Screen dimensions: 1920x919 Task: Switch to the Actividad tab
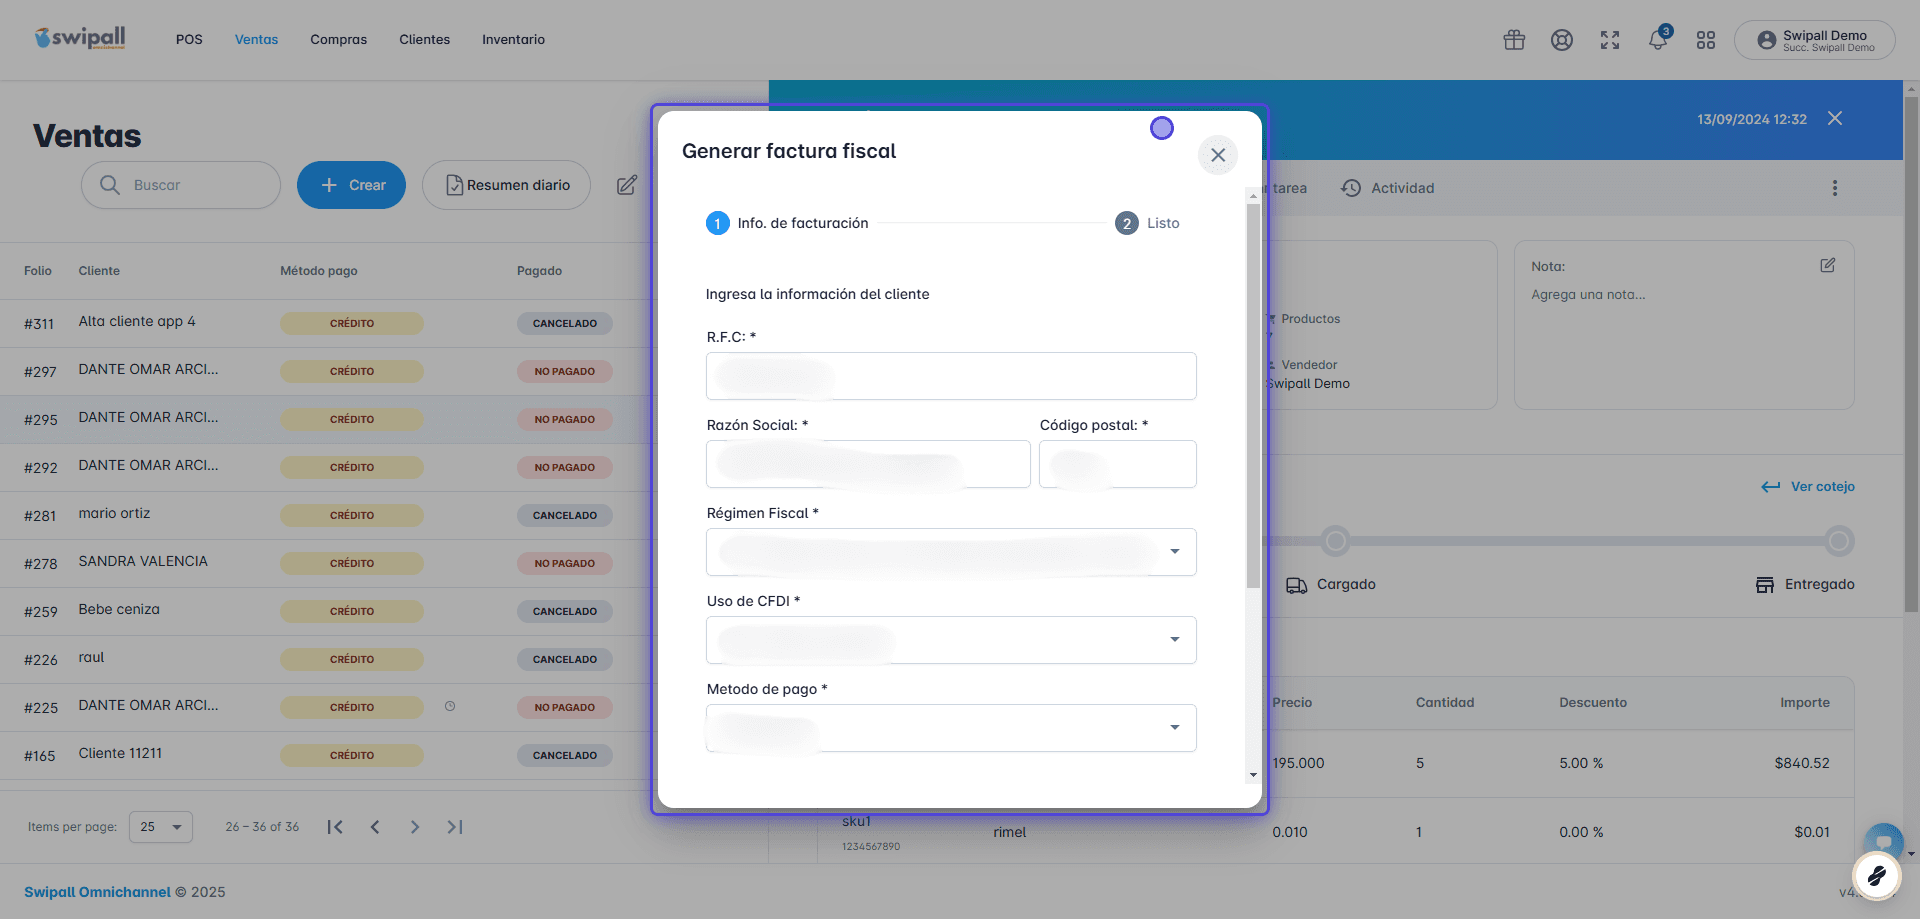click(x=1388, y=188)
